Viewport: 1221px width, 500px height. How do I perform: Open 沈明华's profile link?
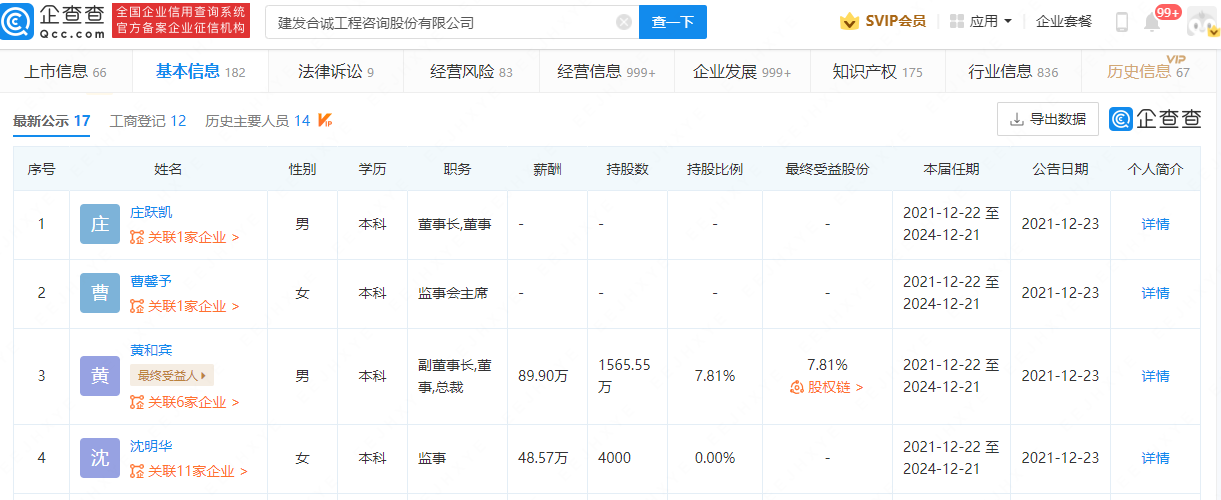pyautogui.click(x=151, y=446)
